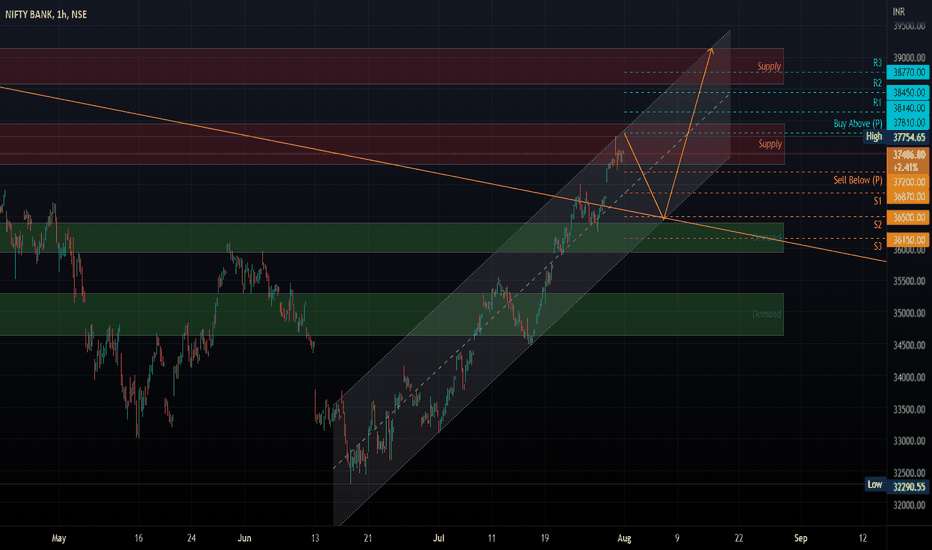The image size is (932, 550).
Task: Click the 33500.00 price axis value
Action: click(x=909, y=410)
